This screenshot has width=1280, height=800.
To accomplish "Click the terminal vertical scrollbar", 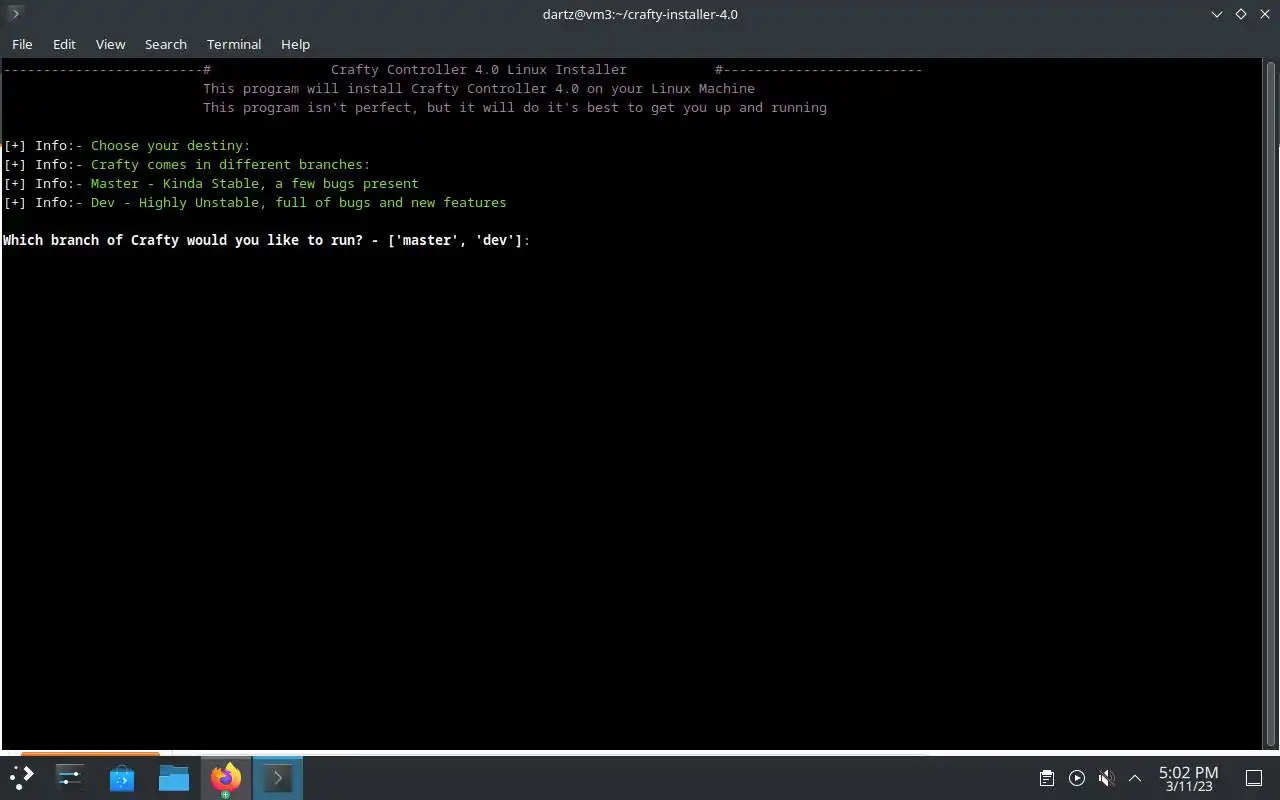I will click(x=1271, y=403).
